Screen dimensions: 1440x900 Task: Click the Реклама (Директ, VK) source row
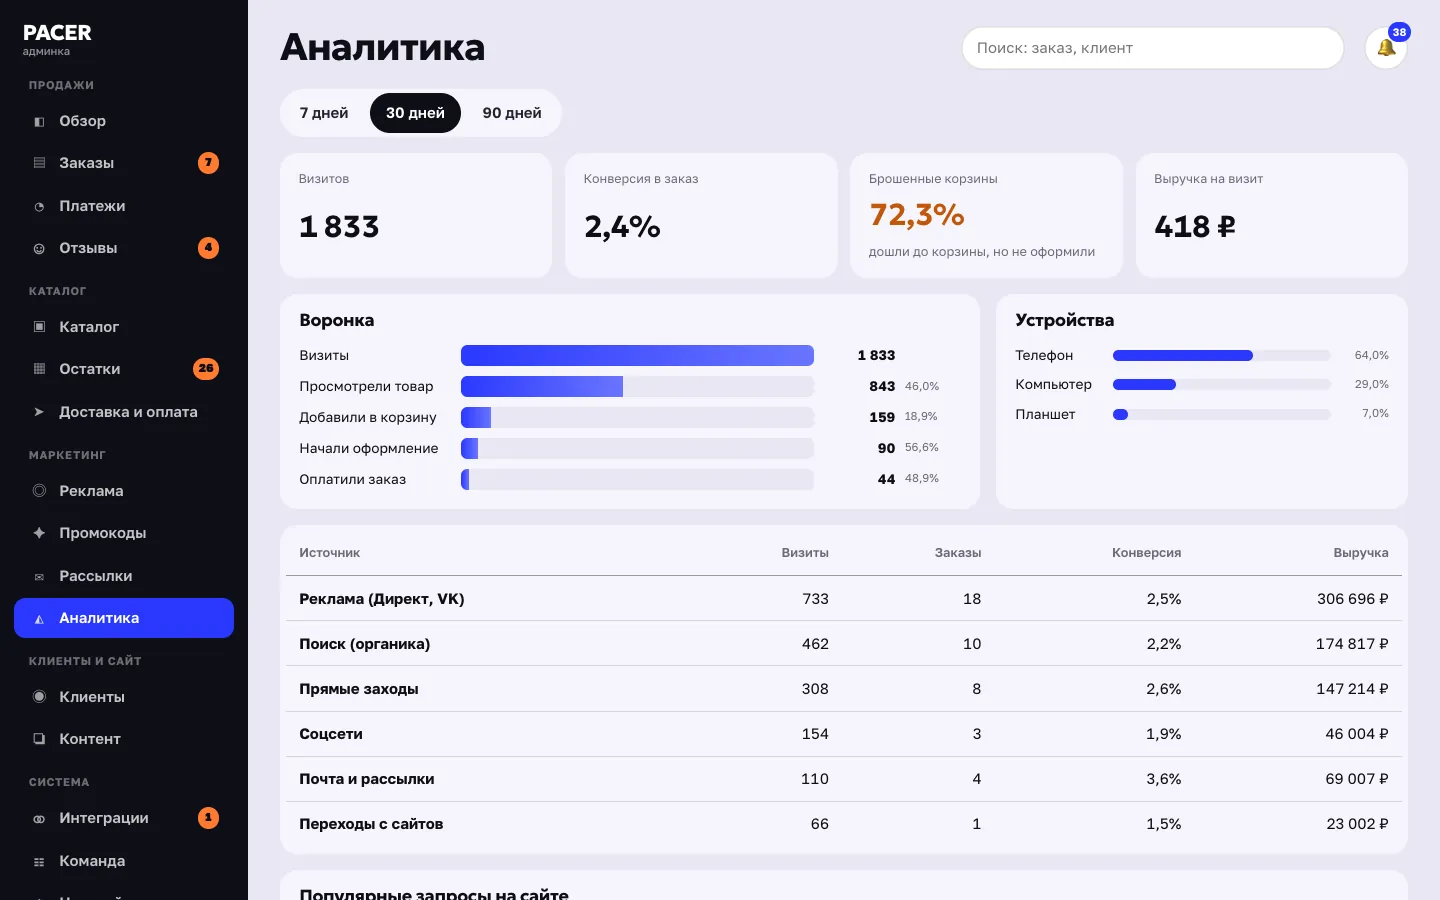[844, 599]
